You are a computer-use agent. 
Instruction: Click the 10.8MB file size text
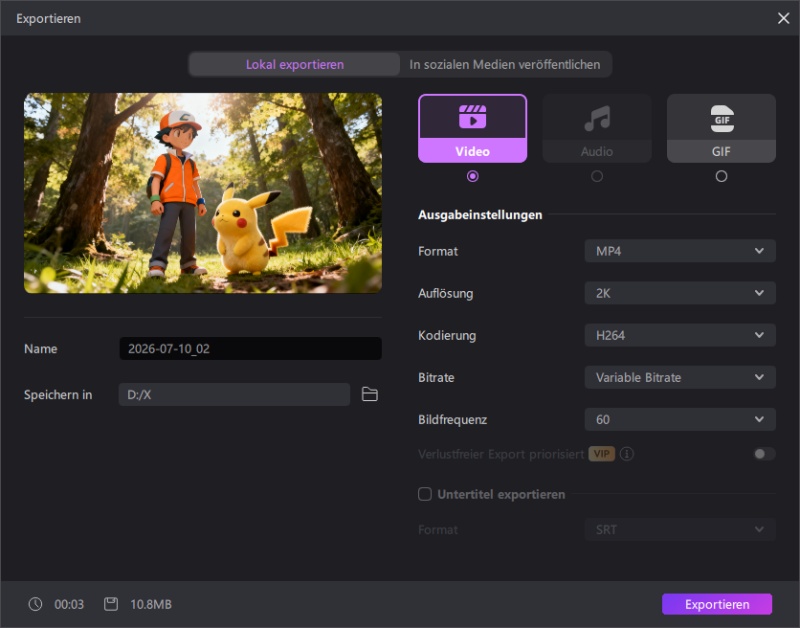point(151,605)
